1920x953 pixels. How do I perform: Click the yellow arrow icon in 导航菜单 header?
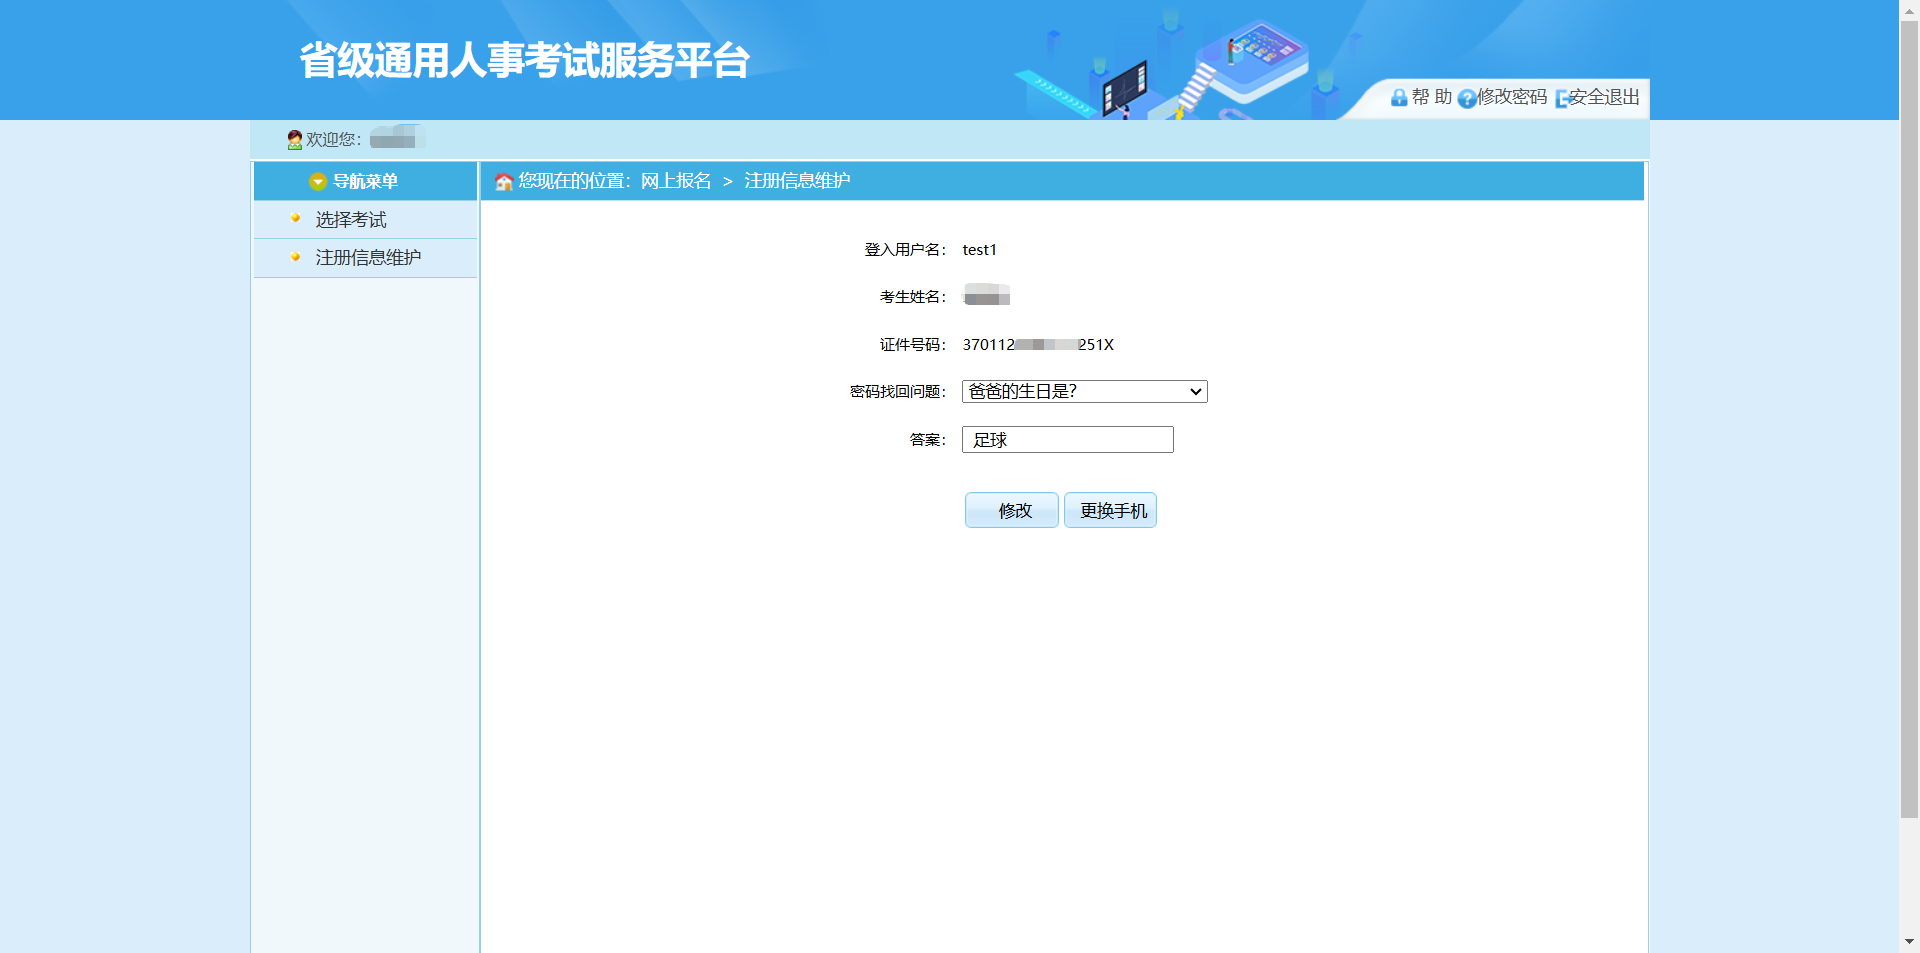pyautogui.click(x=318, y=181)
